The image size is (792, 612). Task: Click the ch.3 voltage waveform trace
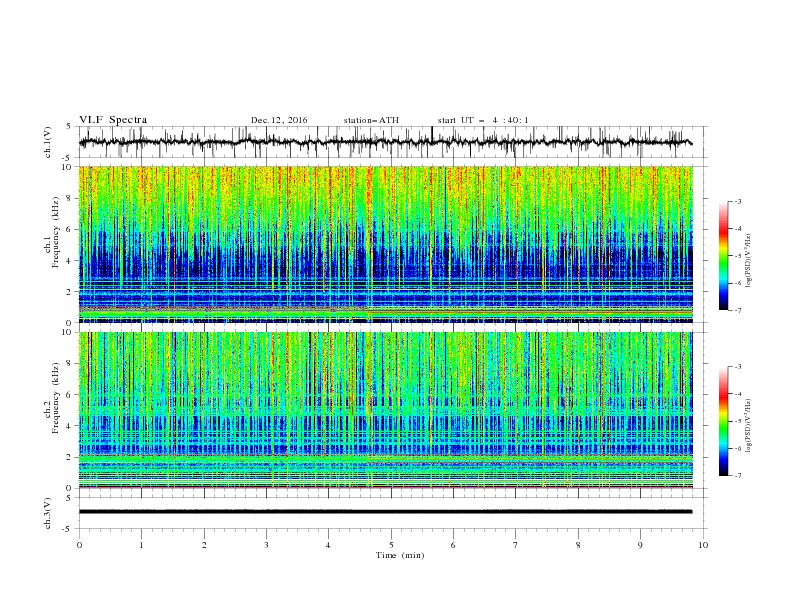[385, 512]
